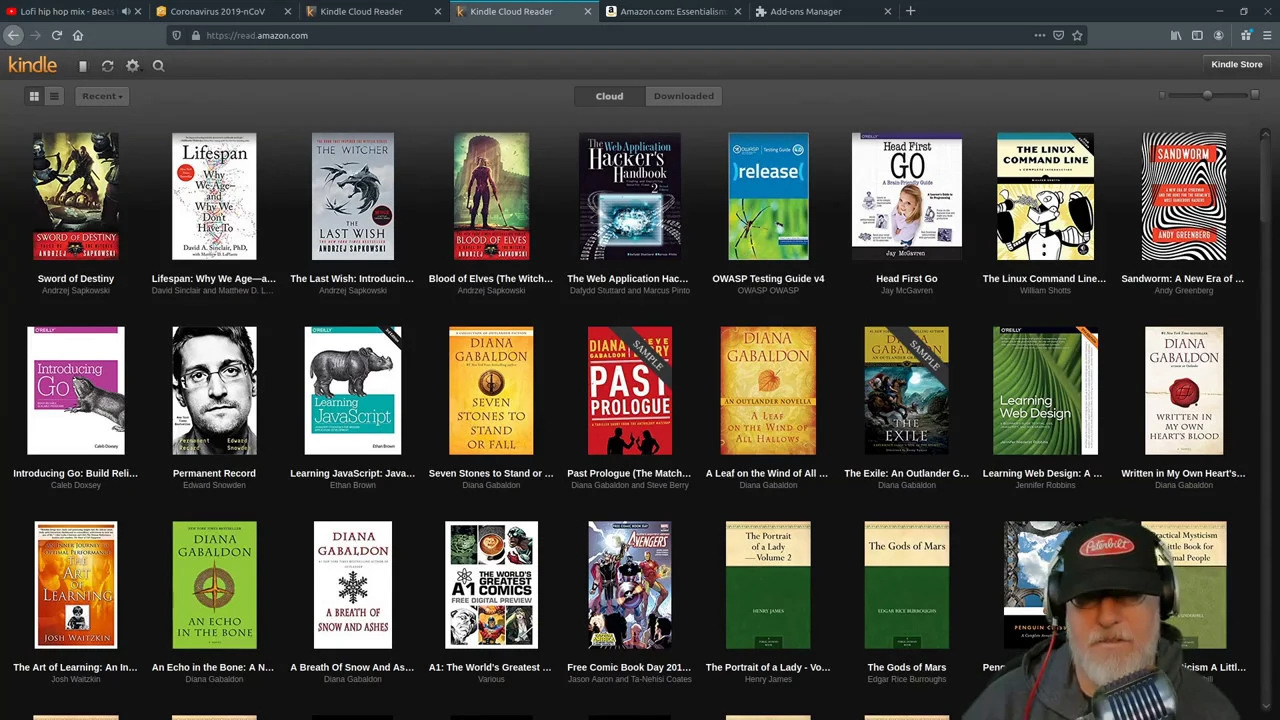Go to browser home page
The width and height of the screenshot is (1280, 720).
(x=78, y=35)
